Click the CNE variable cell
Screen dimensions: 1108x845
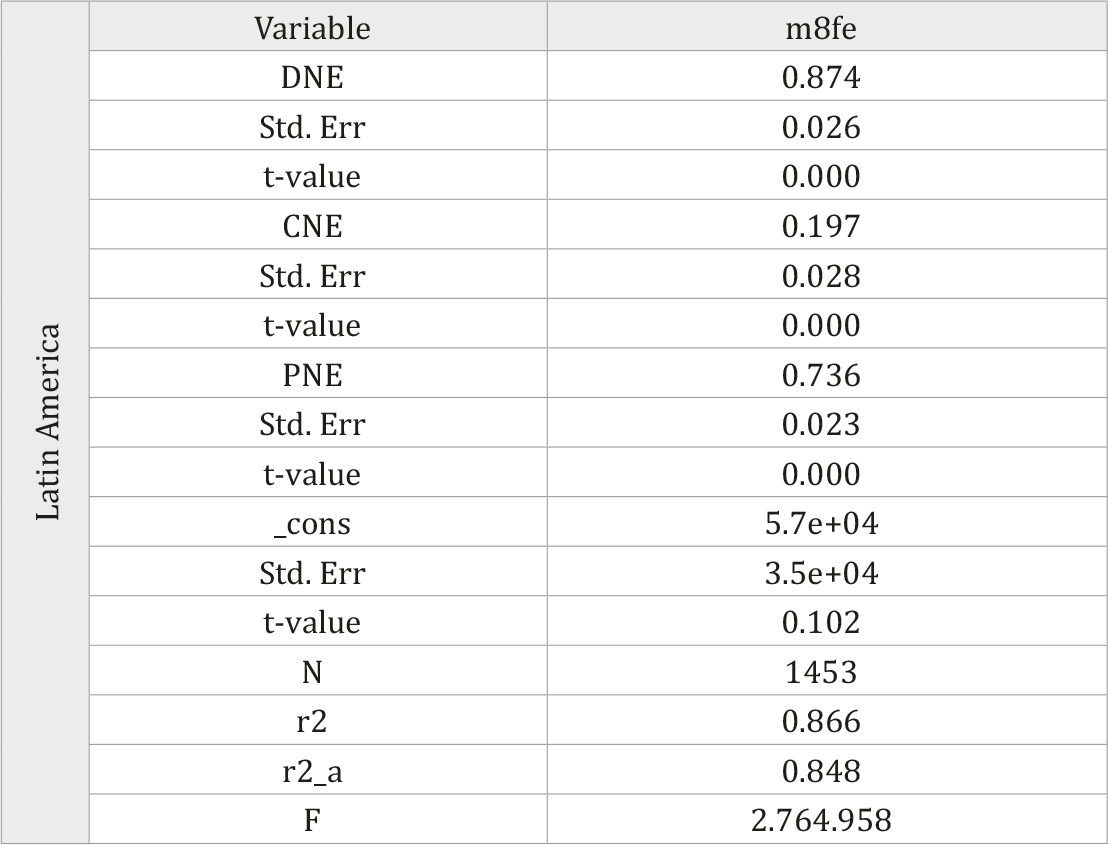pyautogui.click(x=312, y=226)
